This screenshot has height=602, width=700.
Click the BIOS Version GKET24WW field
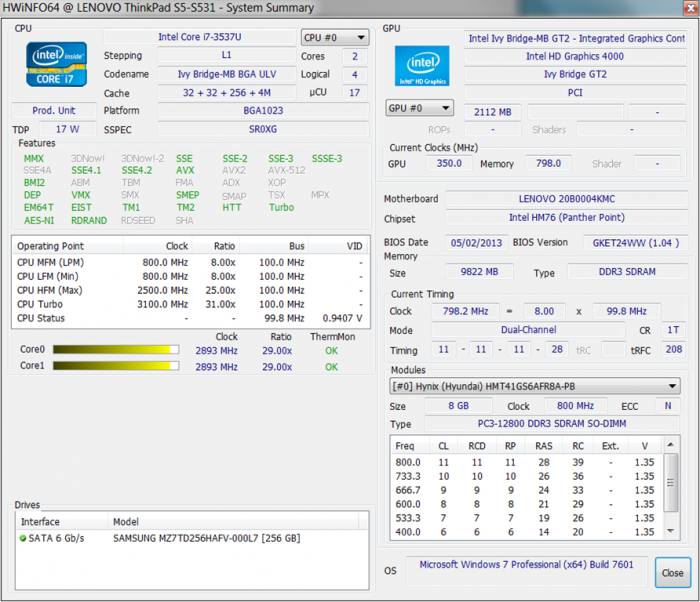(x=635, y=243)
